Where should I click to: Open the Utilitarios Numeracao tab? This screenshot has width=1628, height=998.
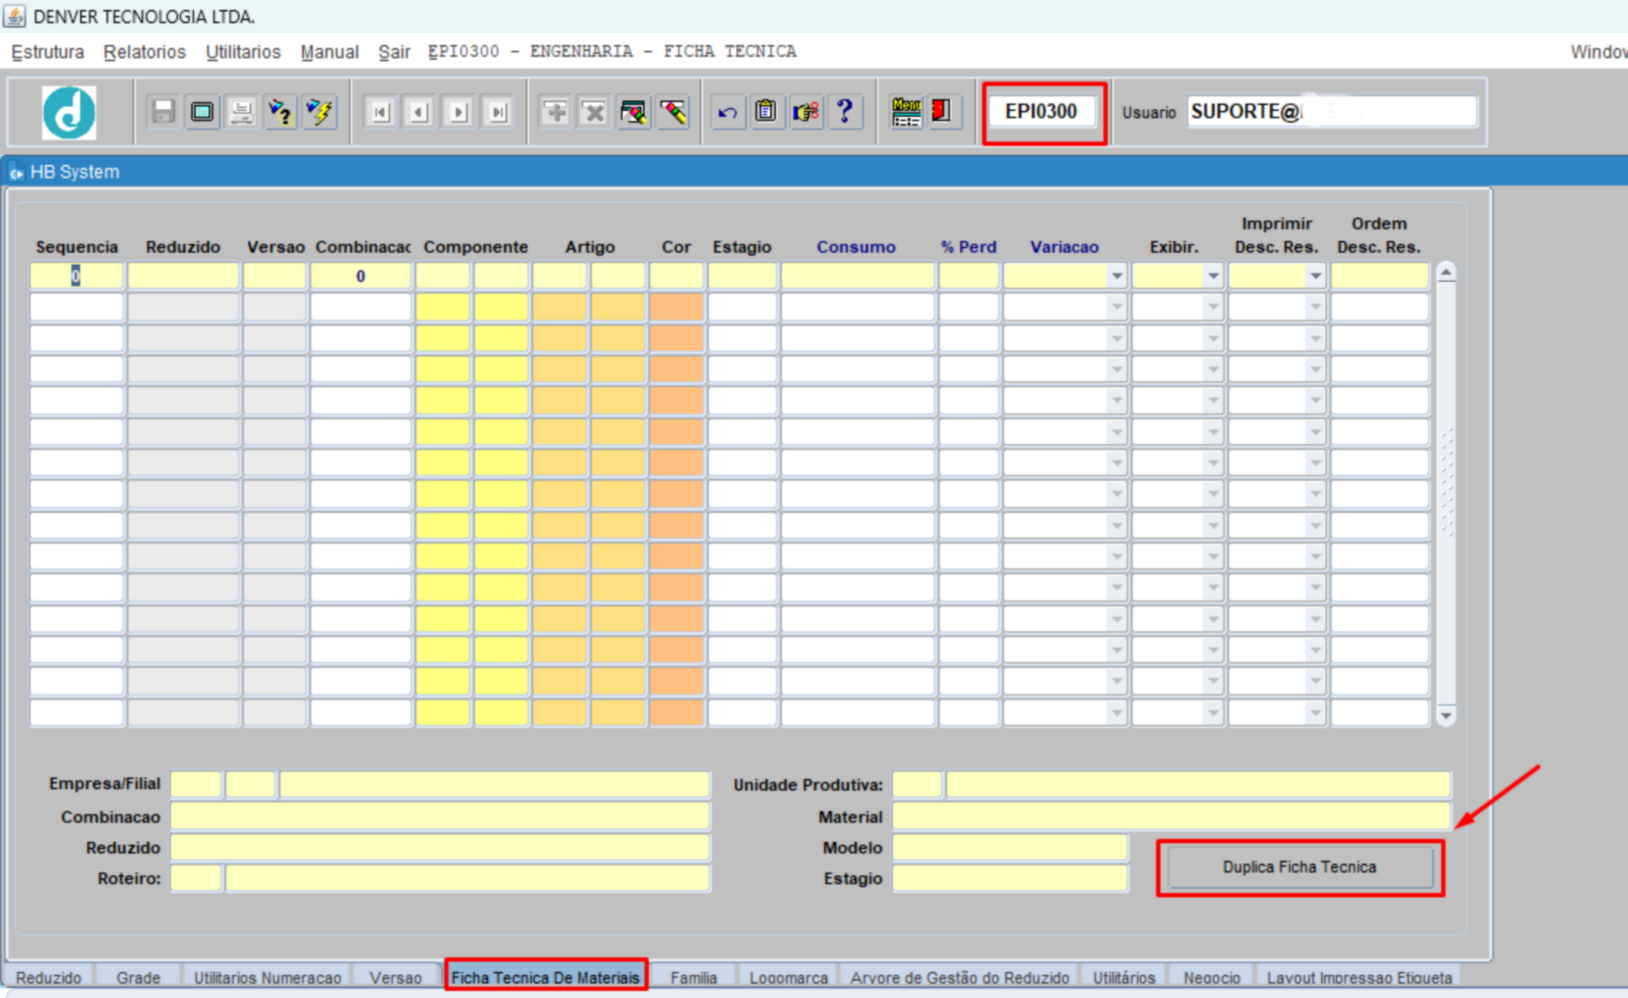(267, 977)
